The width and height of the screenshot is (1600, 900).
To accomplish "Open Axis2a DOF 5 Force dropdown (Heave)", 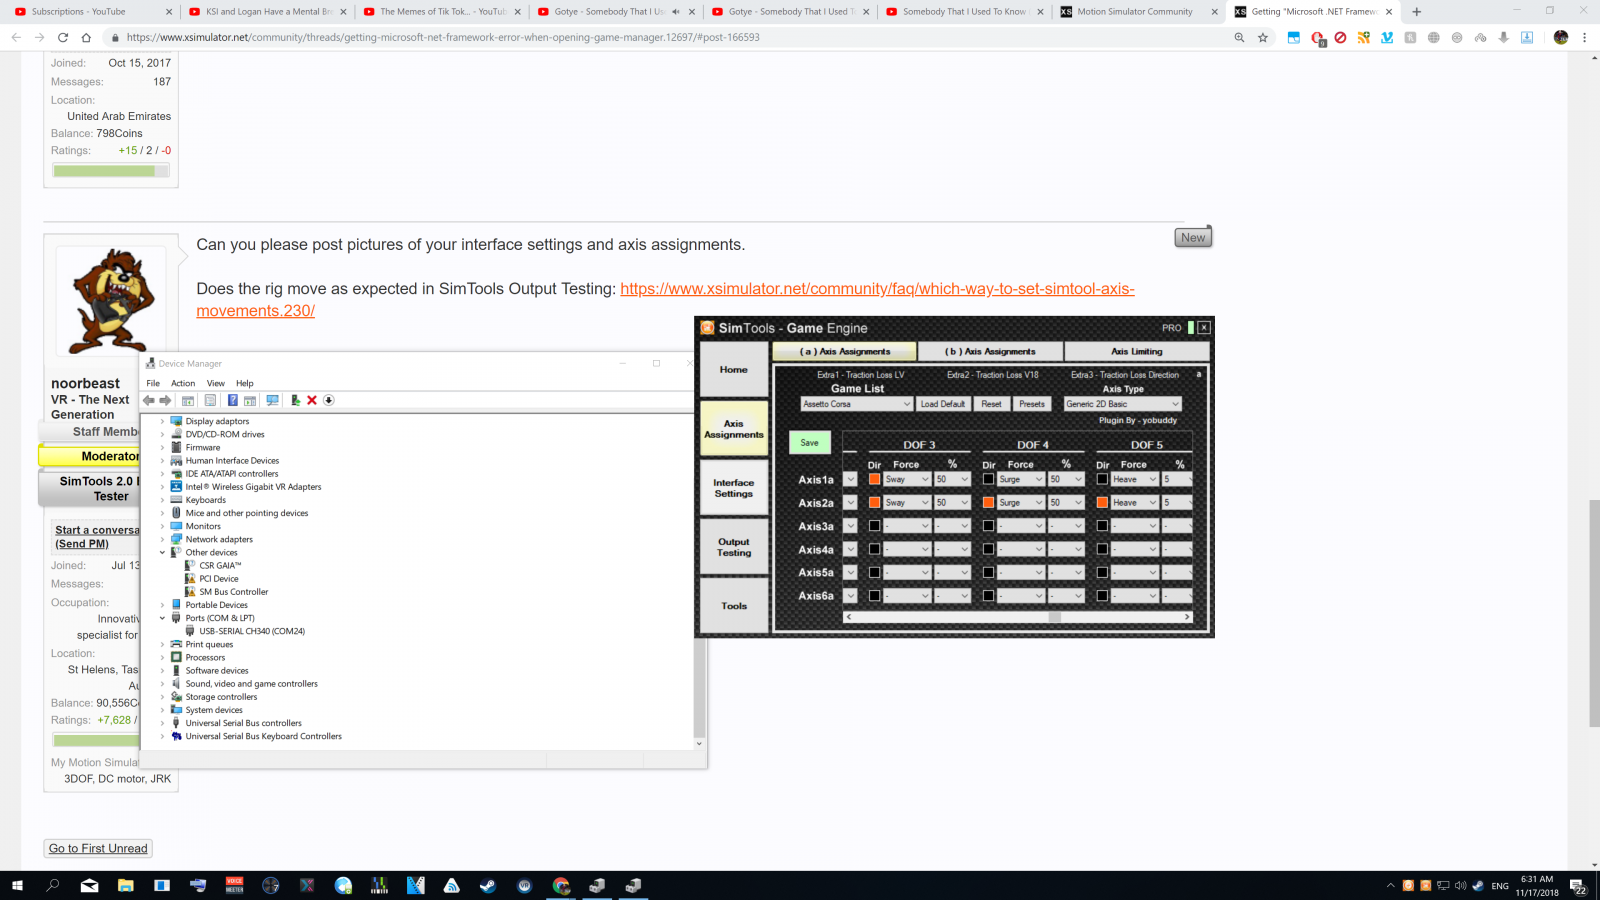I will tap(1135, 502).
